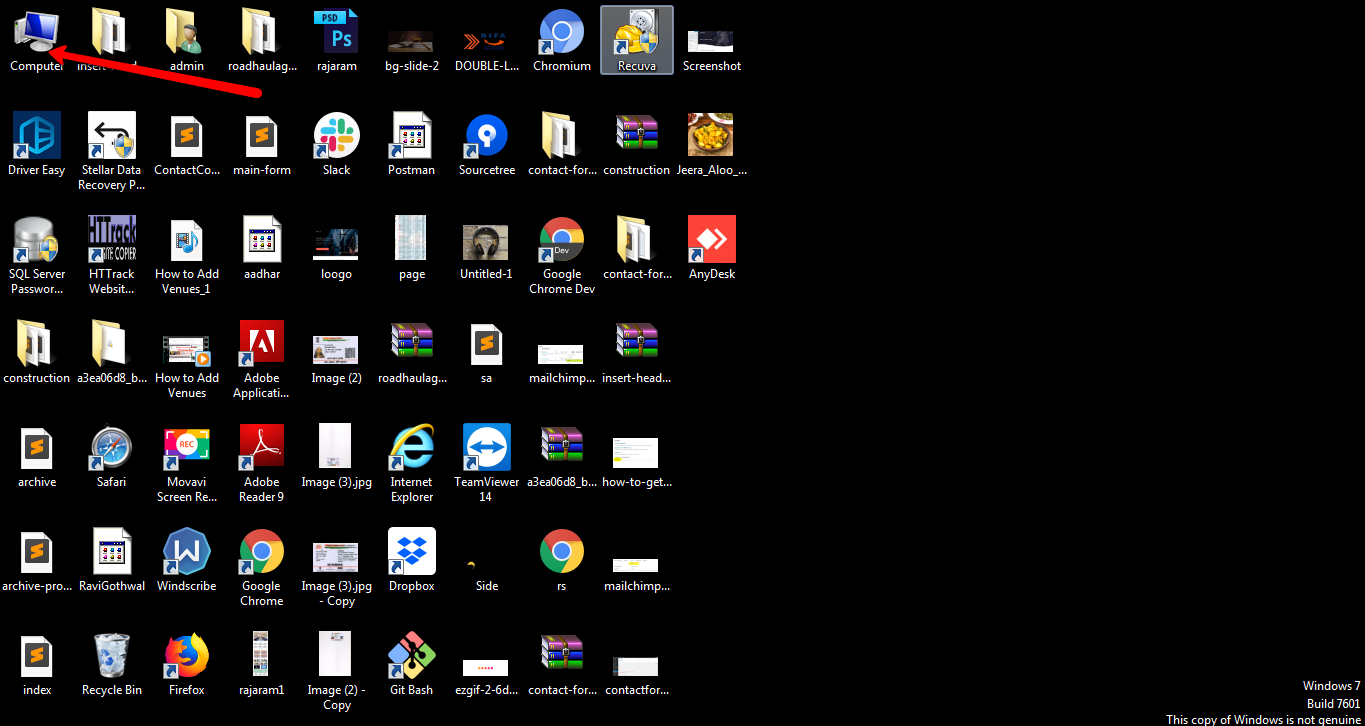Launch the AnyDesk shortcut
The width and height of the screenshot is (1365, 726).
pyautogui.click(x=712, y=248)
